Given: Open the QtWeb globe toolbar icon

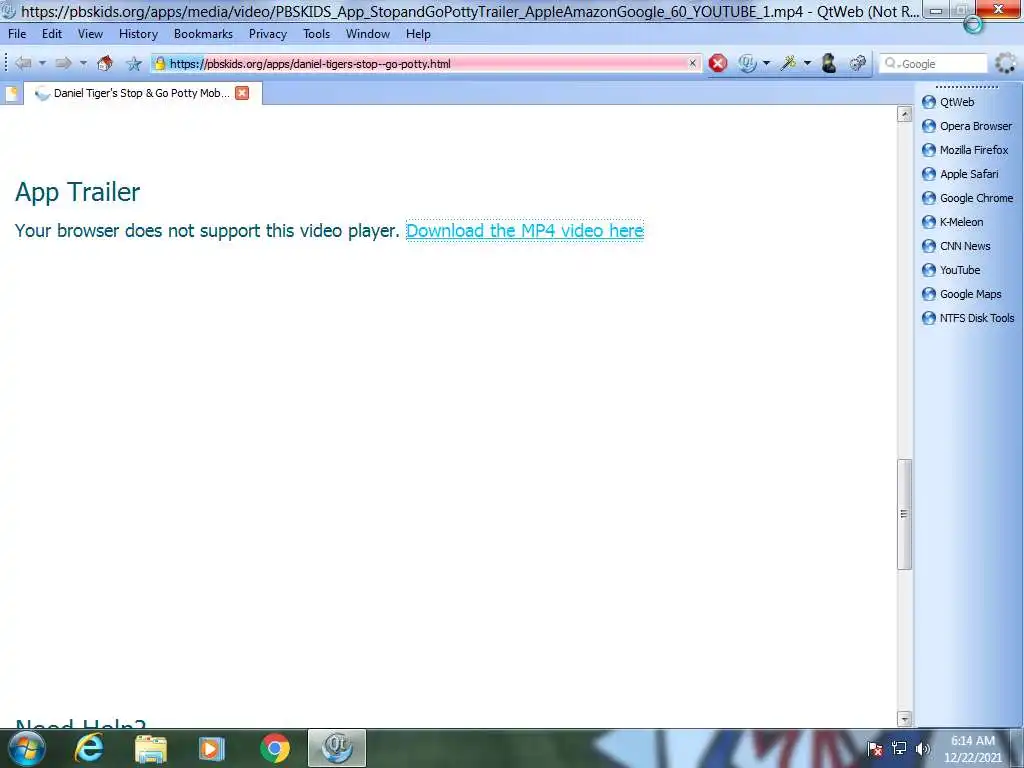Looking at the screenshot, I should pyautogui.click(x=747, y=63).
